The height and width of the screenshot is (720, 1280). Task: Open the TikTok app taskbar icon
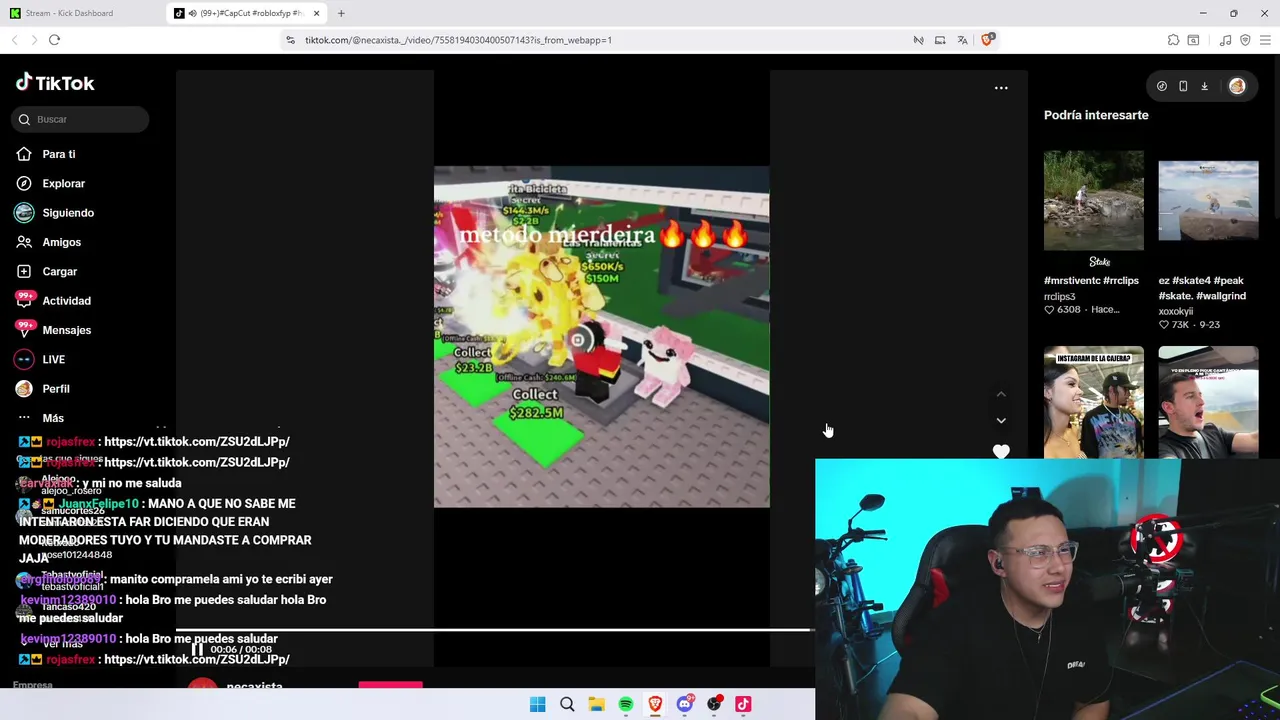743,704
